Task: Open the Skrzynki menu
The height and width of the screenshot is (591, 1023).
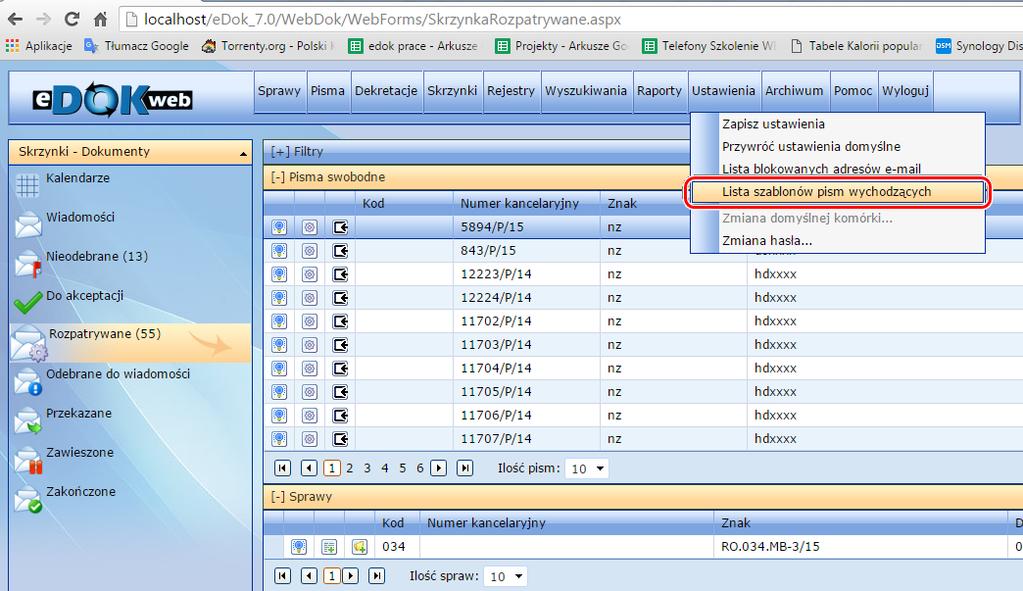Action: pyautogui.click(x=452, y=91)
